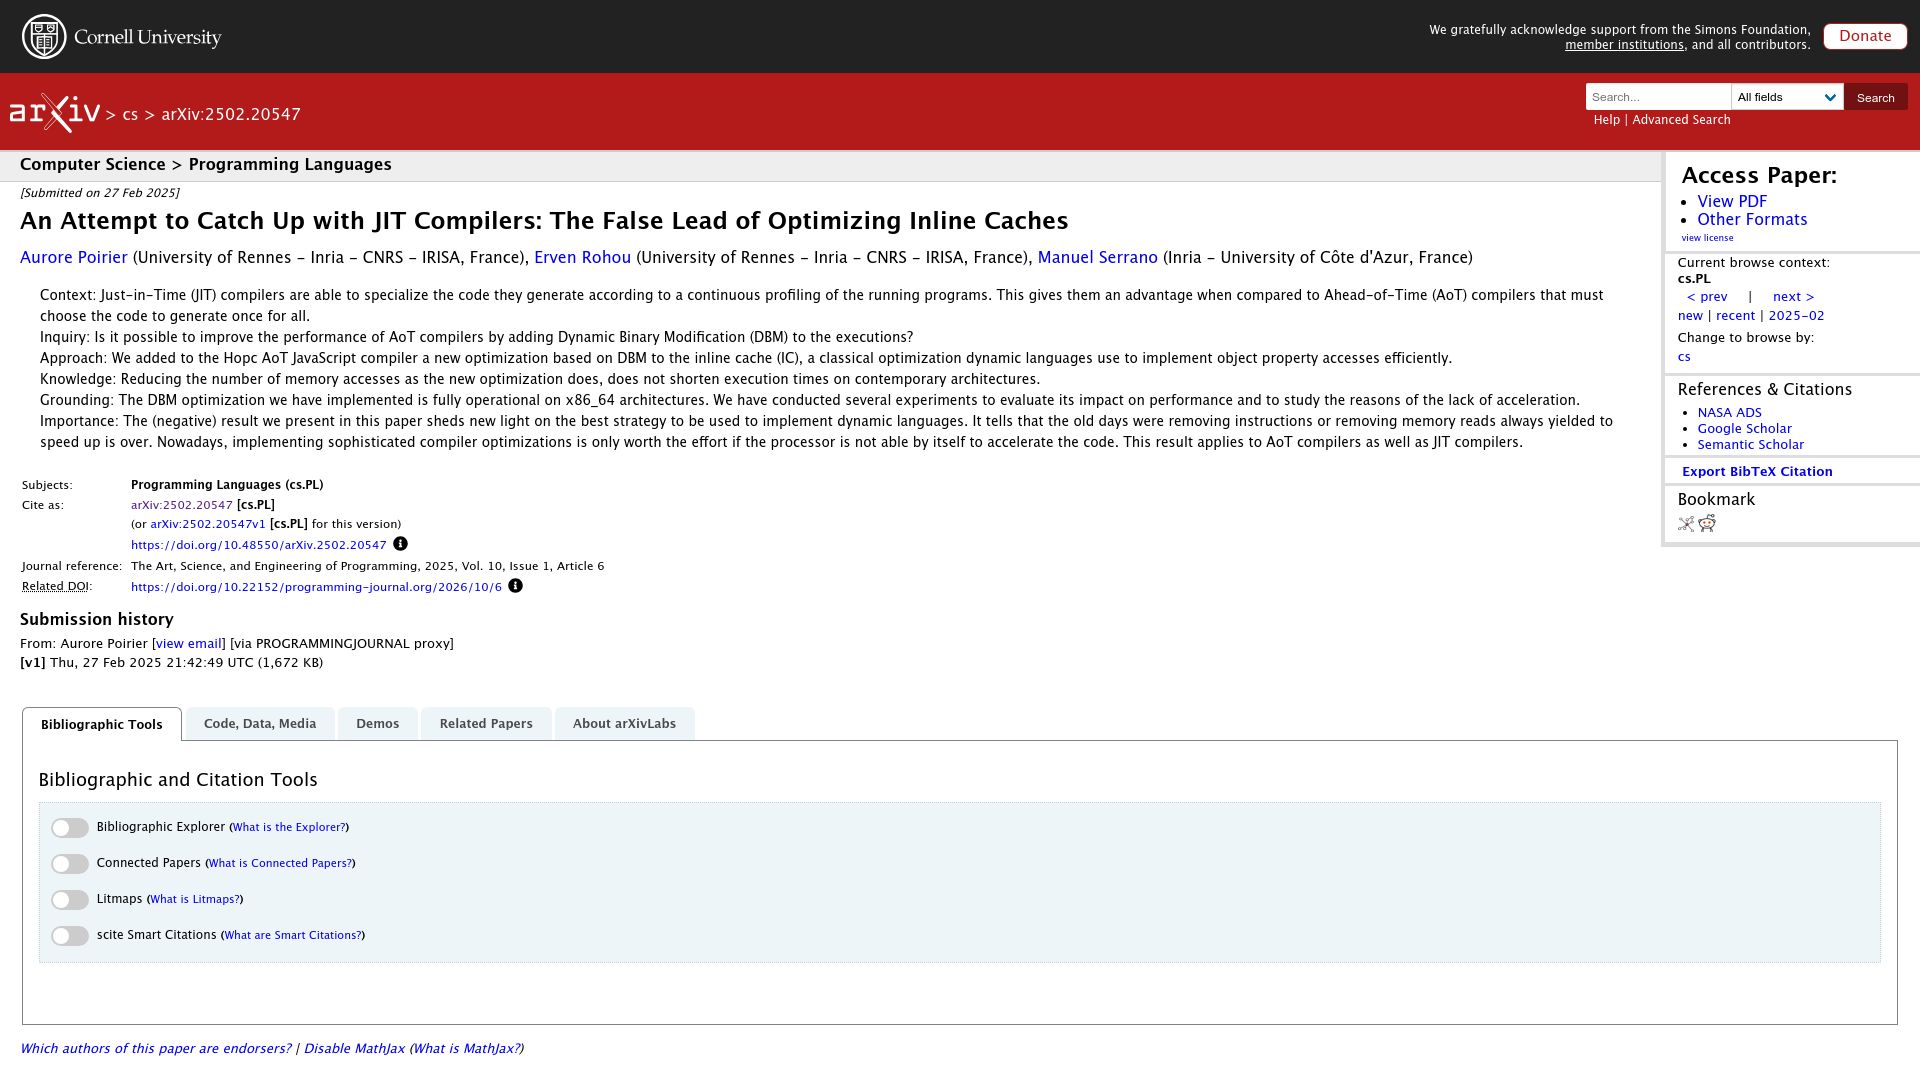Click the Cornell University logo
Image resolution: width=1920 pixels, height=1080 pixels.
(x=122, y=37)
